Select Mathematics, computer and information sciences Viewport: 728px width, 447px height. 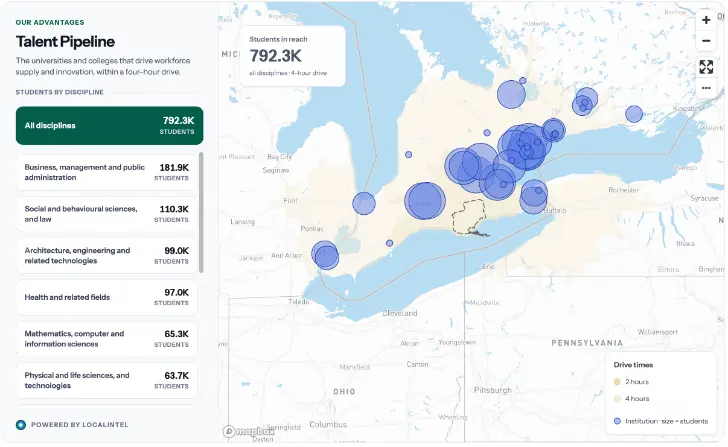point(107,339)
